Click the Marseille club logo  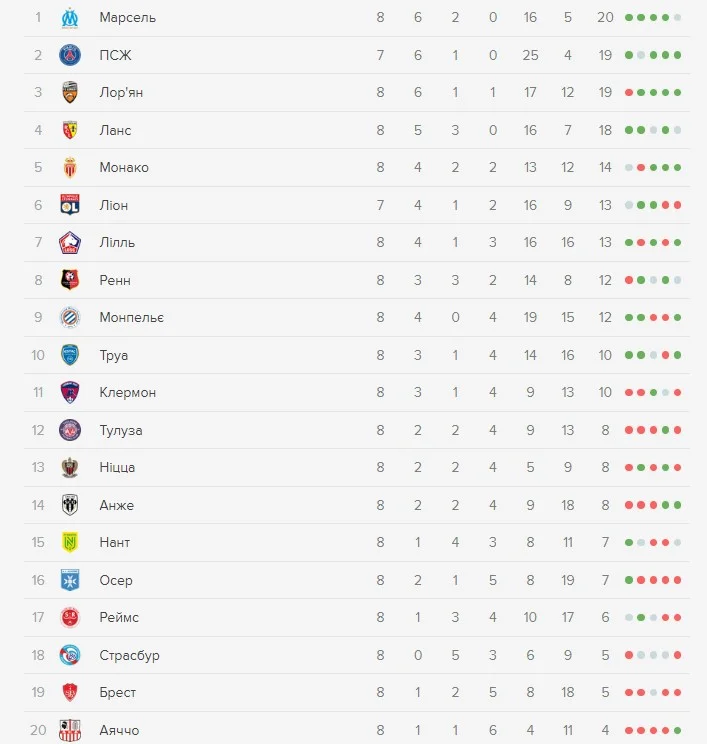[x=70, y=17]
